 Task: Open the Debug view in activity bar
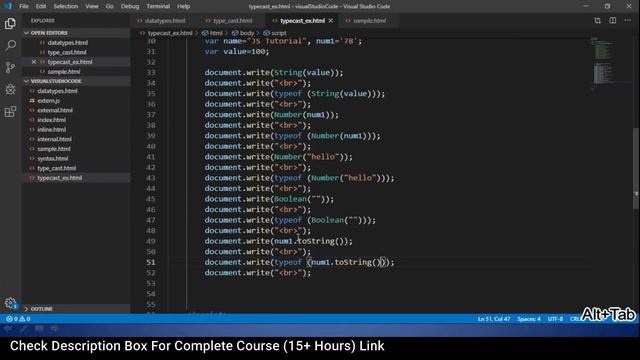[10, 89]
